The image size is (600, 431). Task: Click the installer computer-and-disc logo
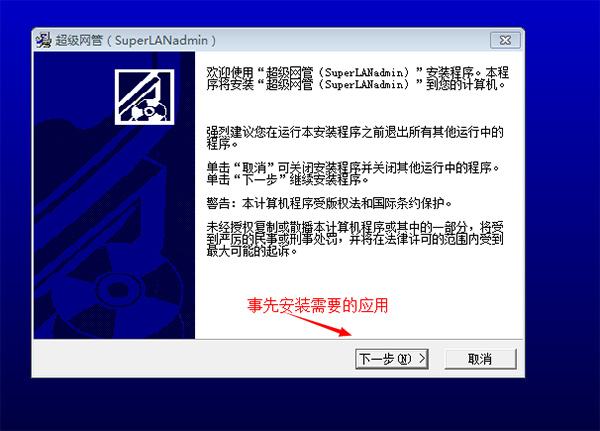[145, 97]
